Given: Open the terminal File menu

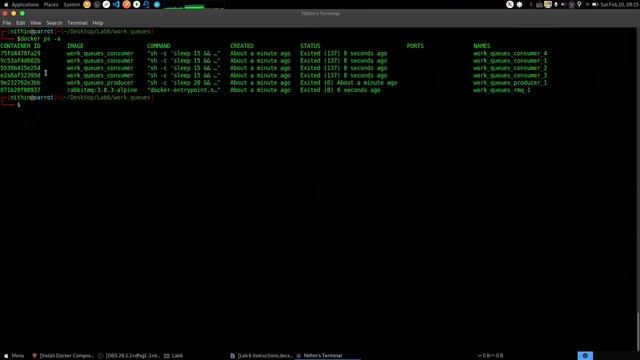Looking at the screenshot, I should (x=7, y=23).
